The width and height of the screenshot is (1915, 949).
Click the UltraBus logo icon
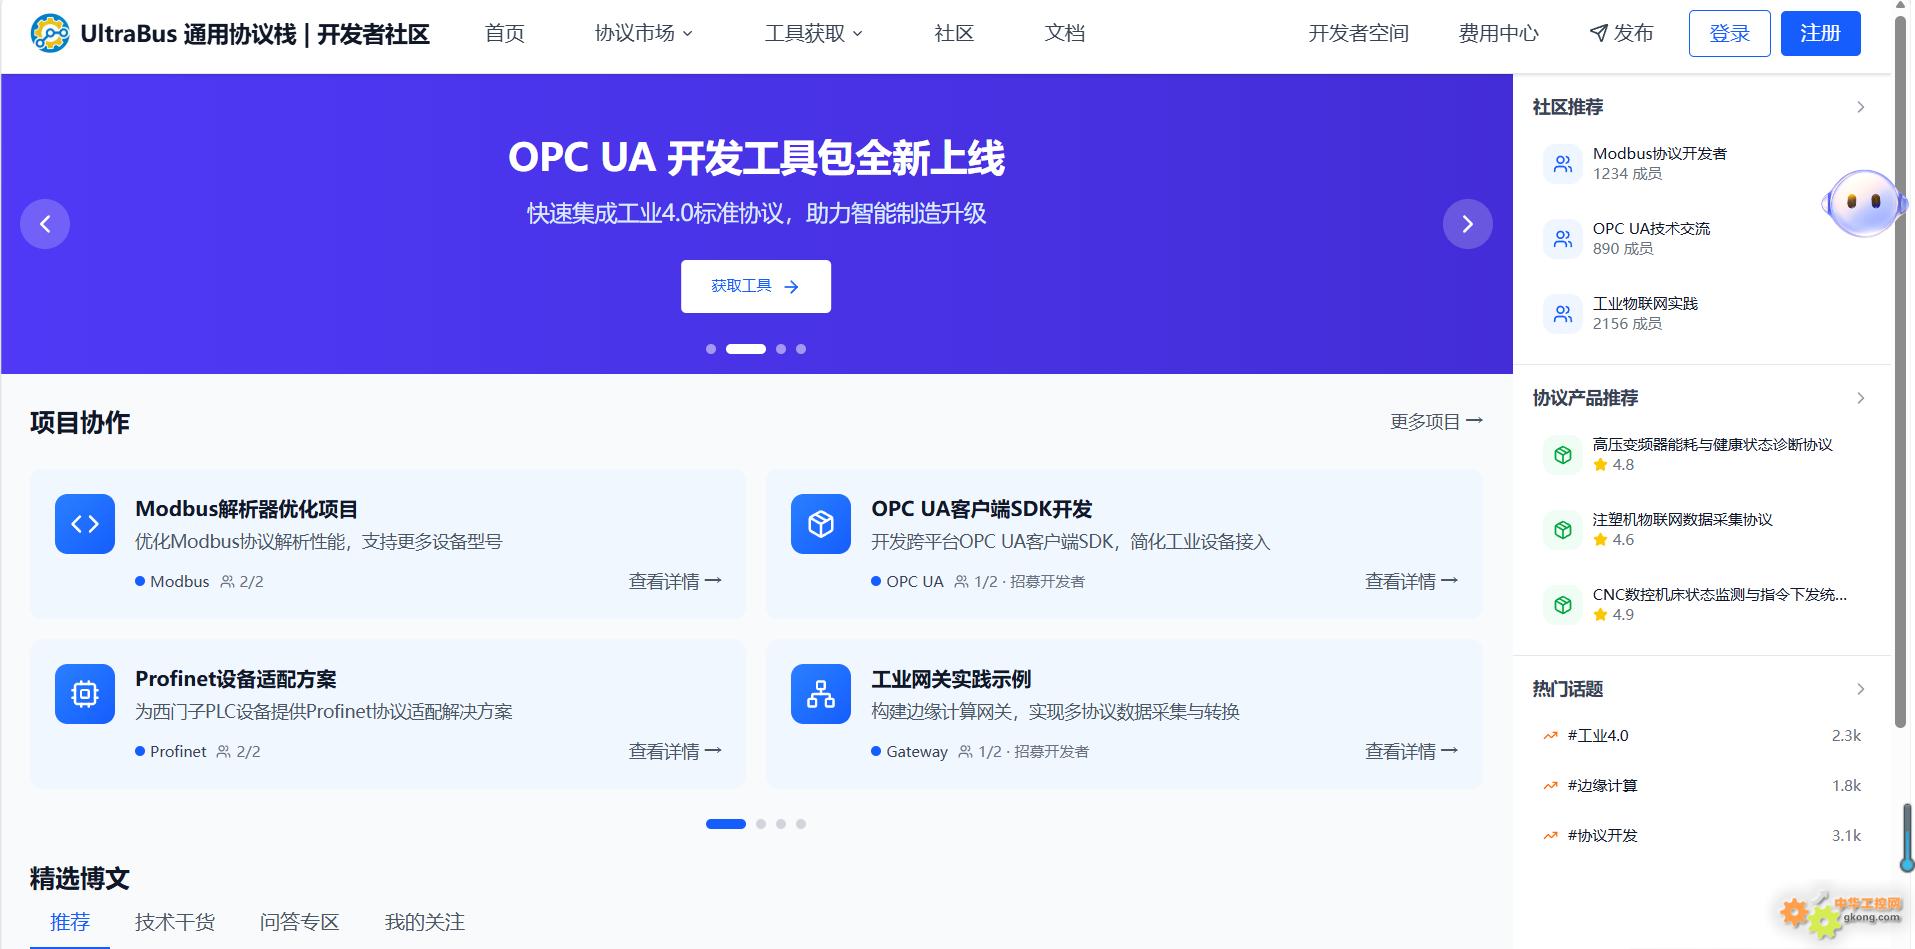coord(50,33)
